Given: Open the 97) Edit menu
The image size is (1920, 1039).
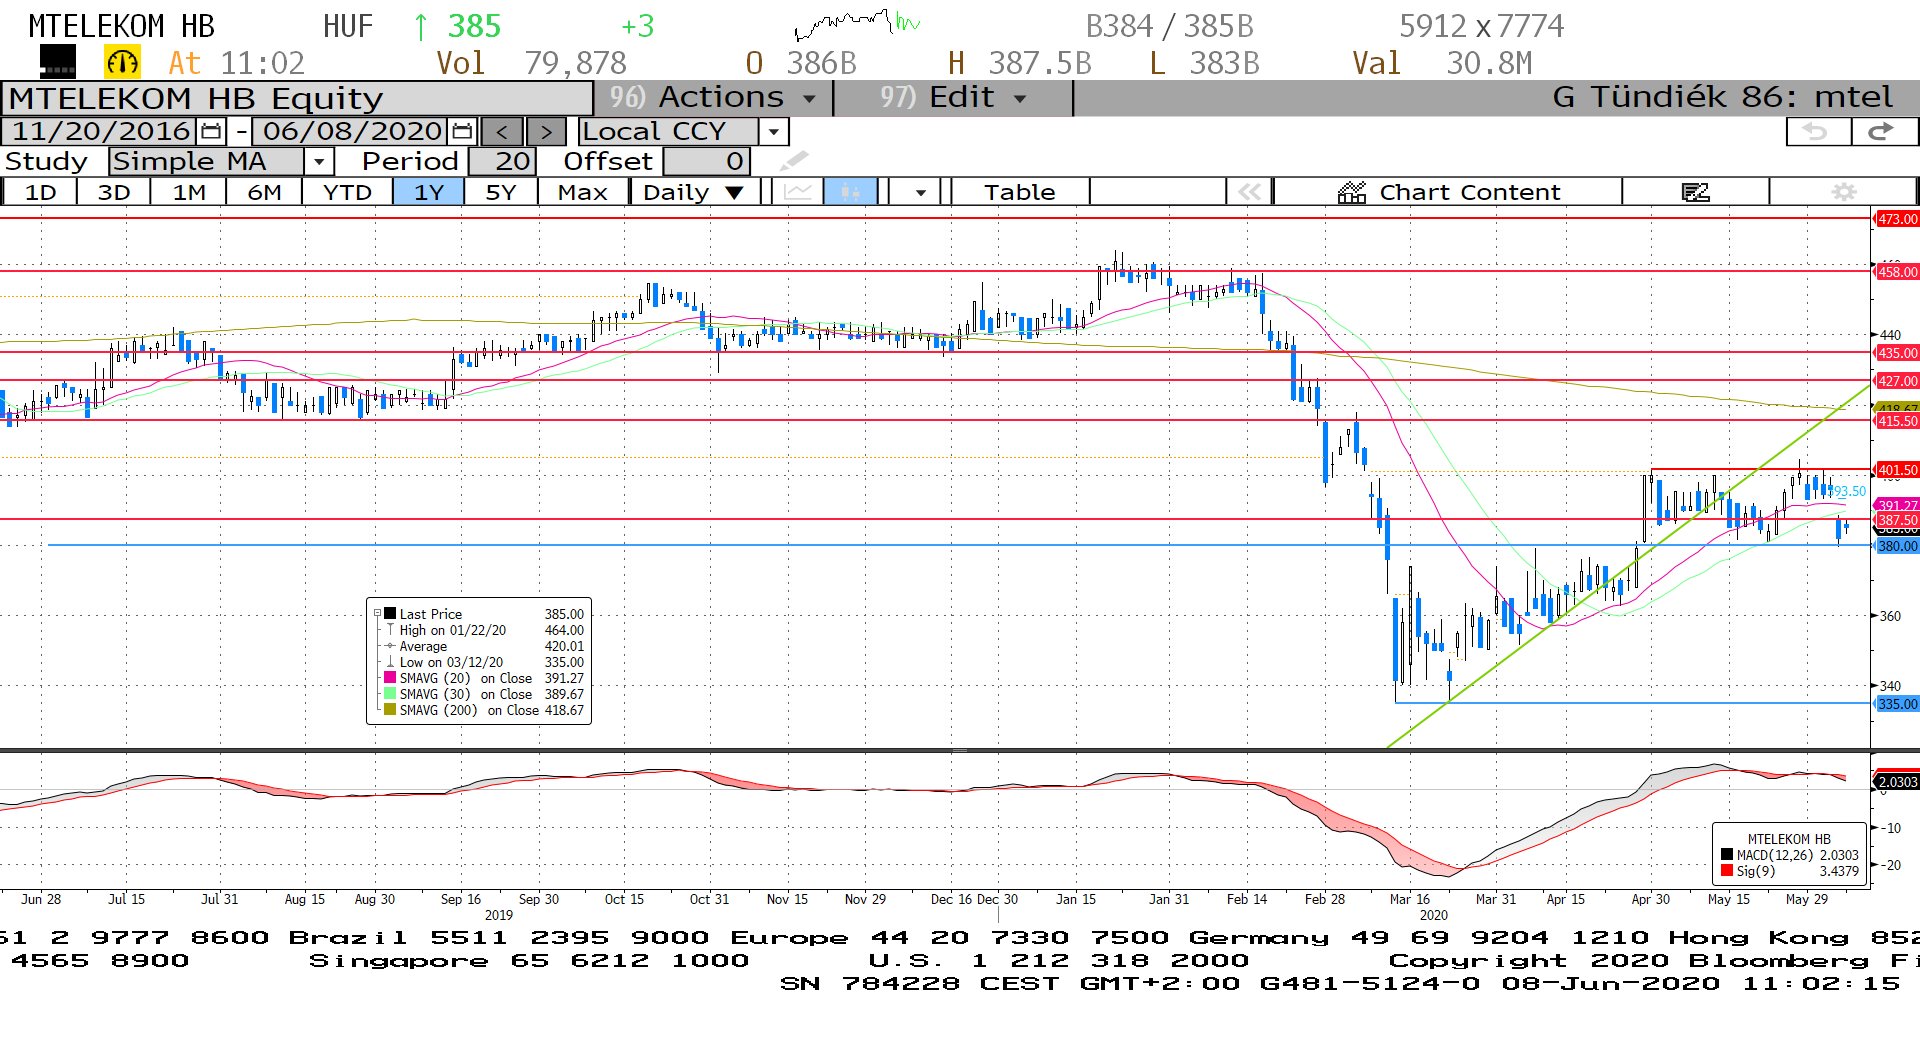Looking at the screenshot, I should coord(953,97).
